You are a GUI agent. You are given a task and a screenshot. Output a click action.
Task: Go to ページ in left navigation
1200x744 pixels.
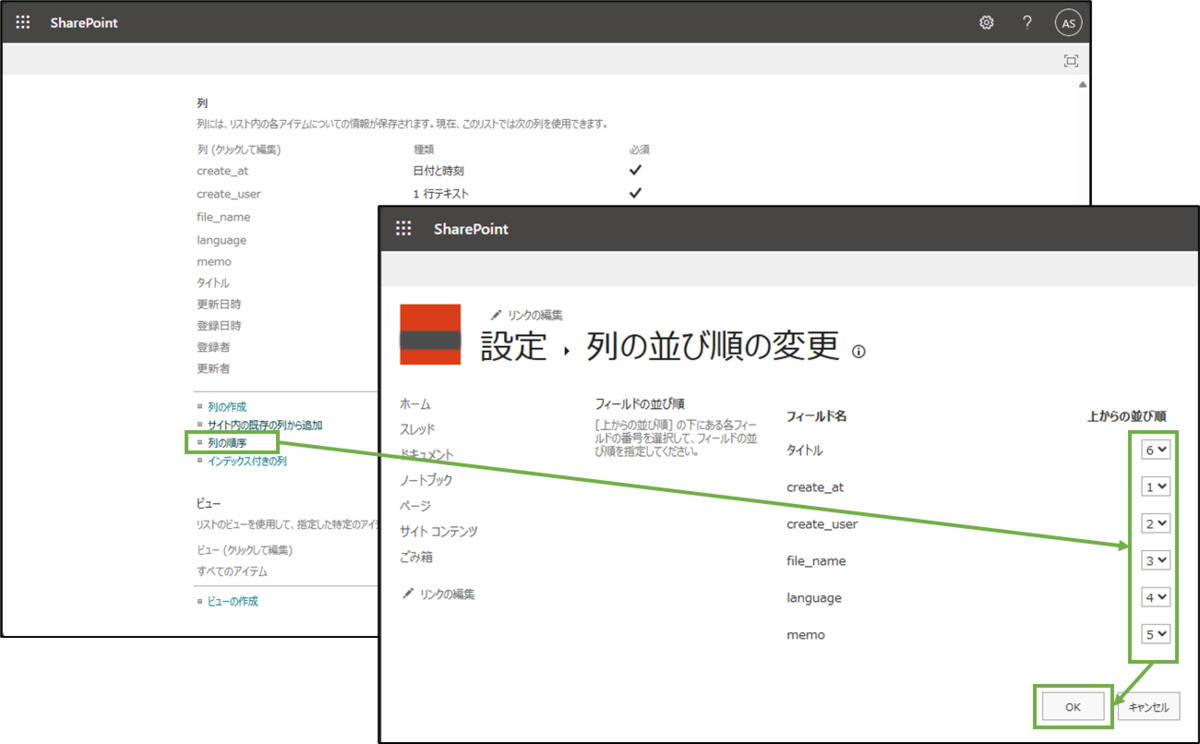point(415,506)
